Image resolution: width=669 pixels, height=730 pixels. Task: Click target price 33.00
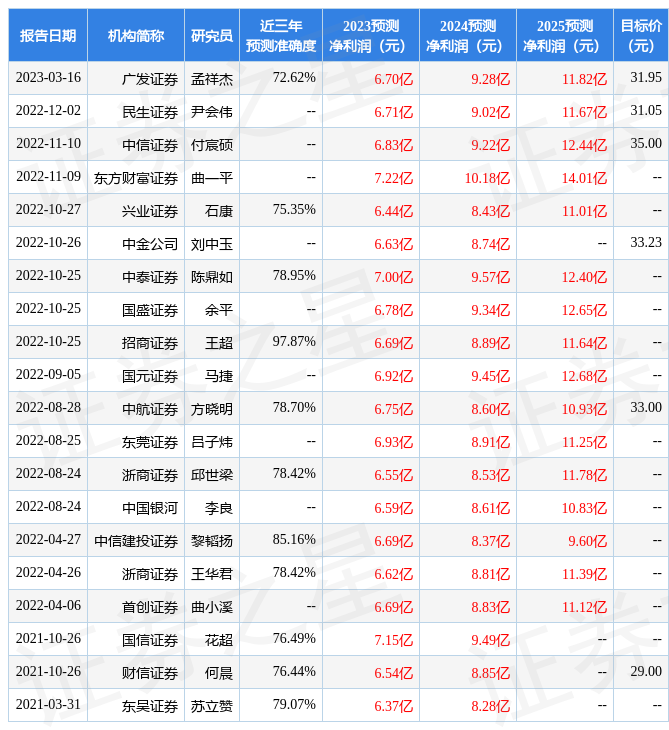[646, 408]
